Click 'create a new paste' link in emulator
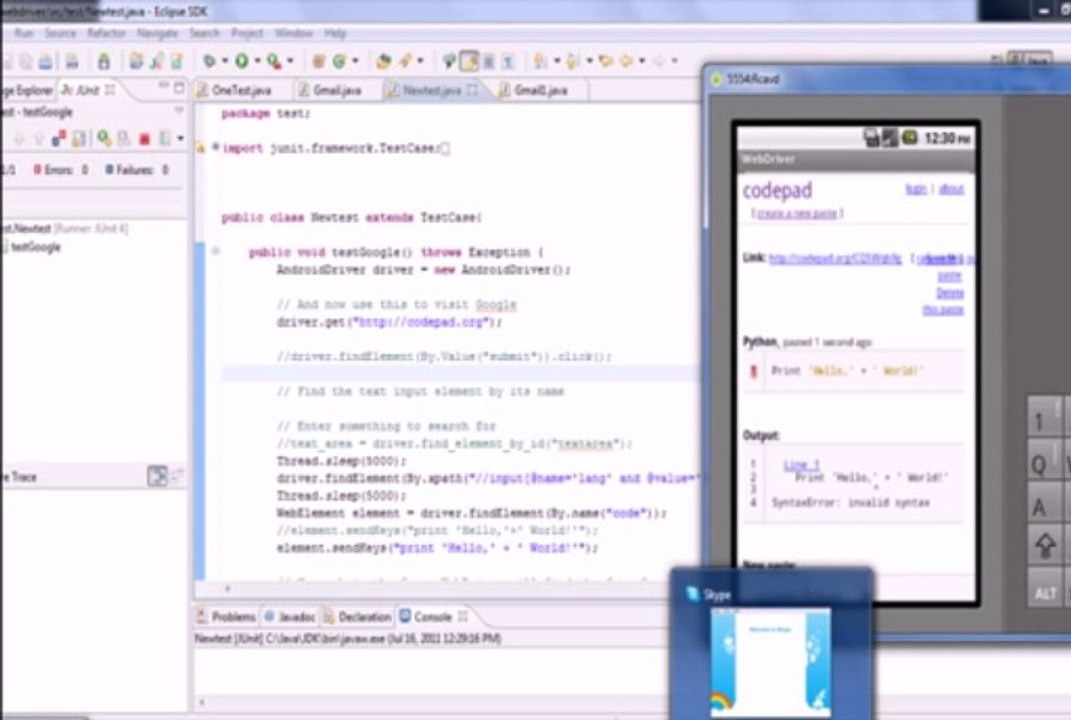This screenshot has width=1071, height=720. click(797, 214)
